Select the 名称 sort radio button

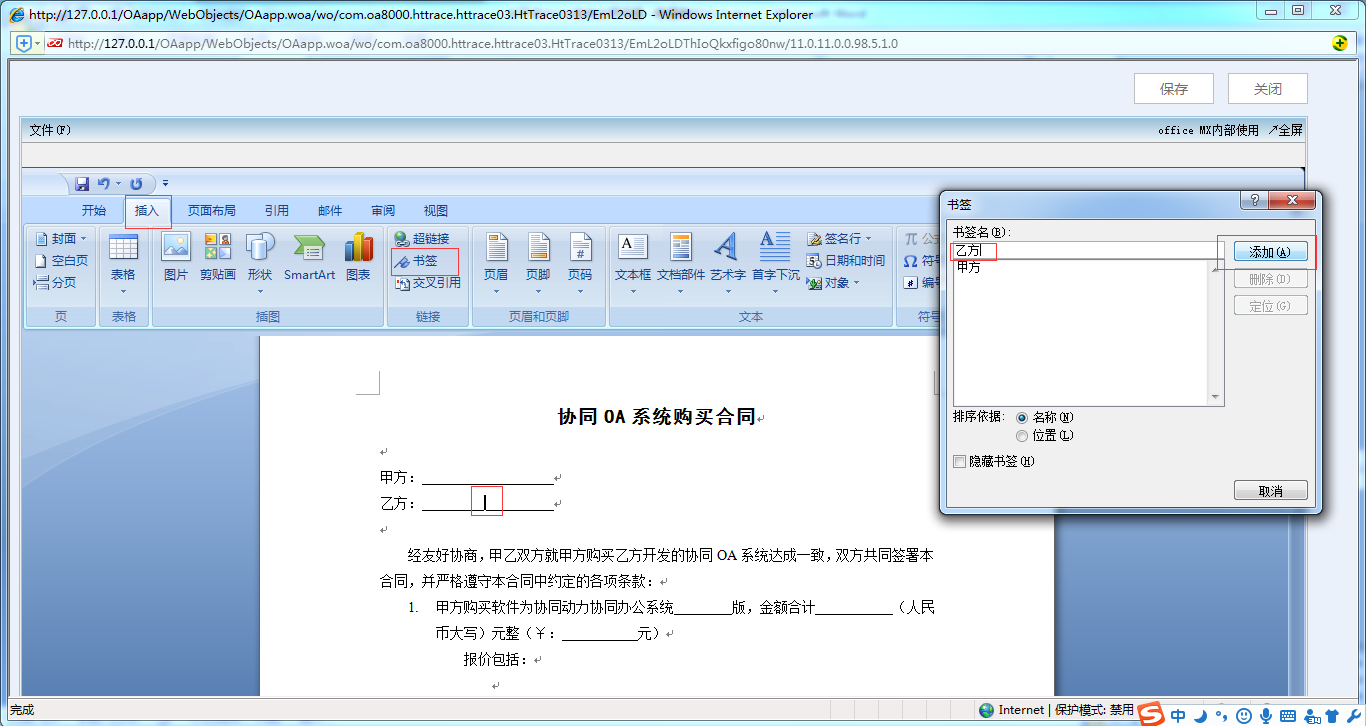[1021, 417]
